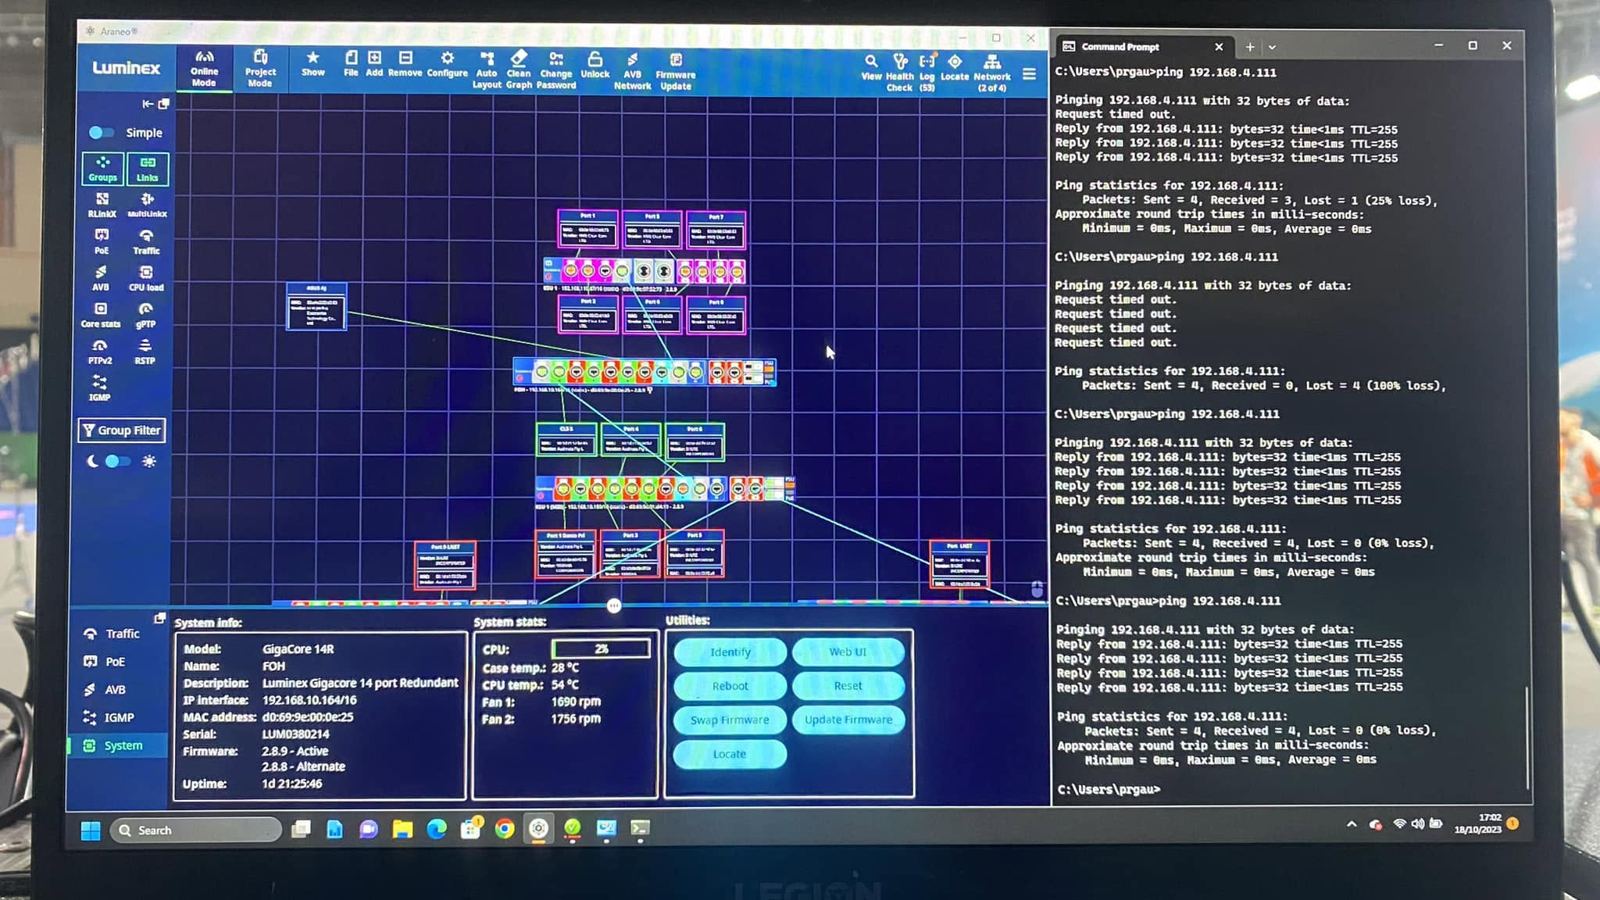Click the panel splitter handle above System stats
Screen dimensions: 1600x900
click(614, 606)
